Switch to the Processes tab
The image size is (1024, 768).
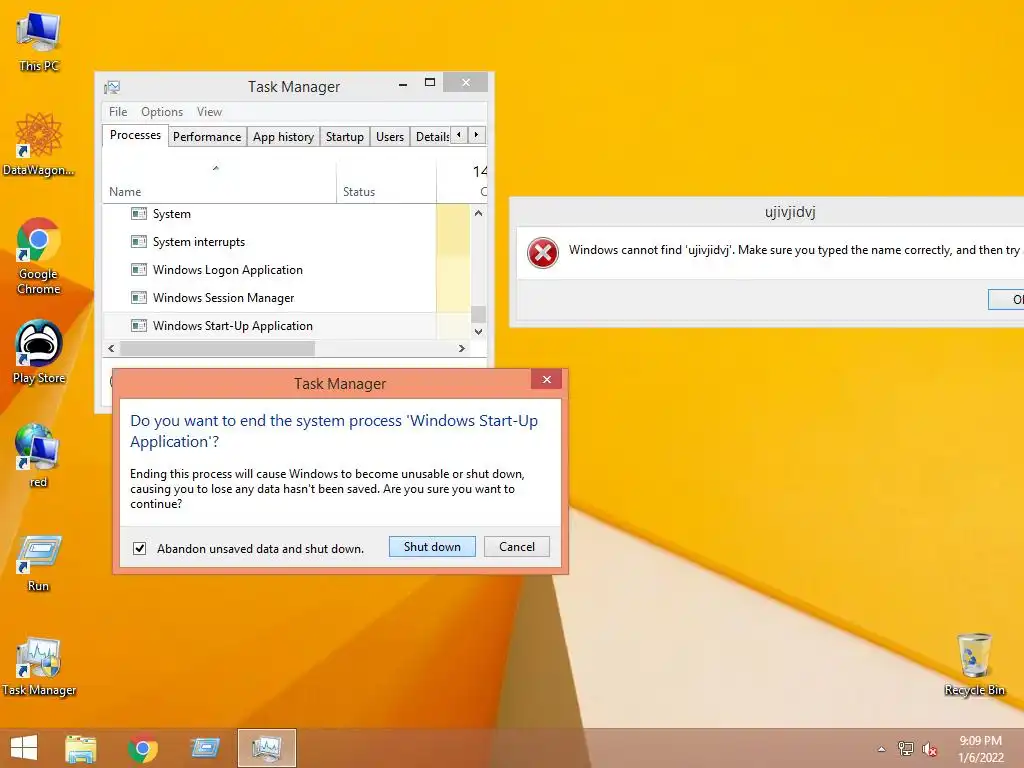pyautogui.click(x=135, y=135)
